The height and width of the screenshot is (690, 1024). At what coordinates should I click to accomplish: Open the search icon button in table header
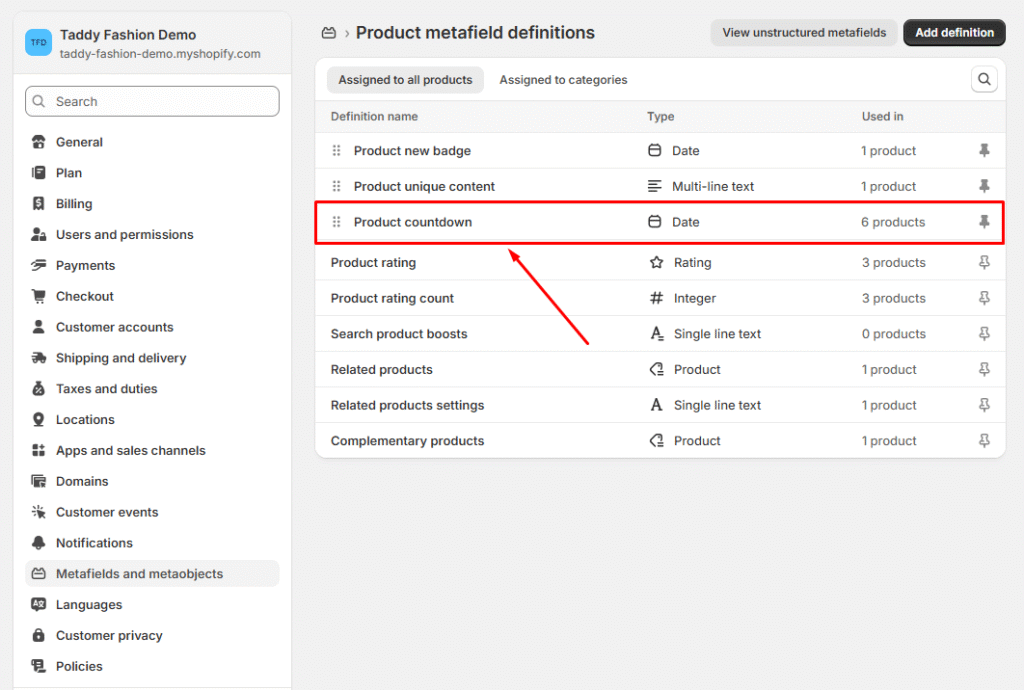[984, 80]
